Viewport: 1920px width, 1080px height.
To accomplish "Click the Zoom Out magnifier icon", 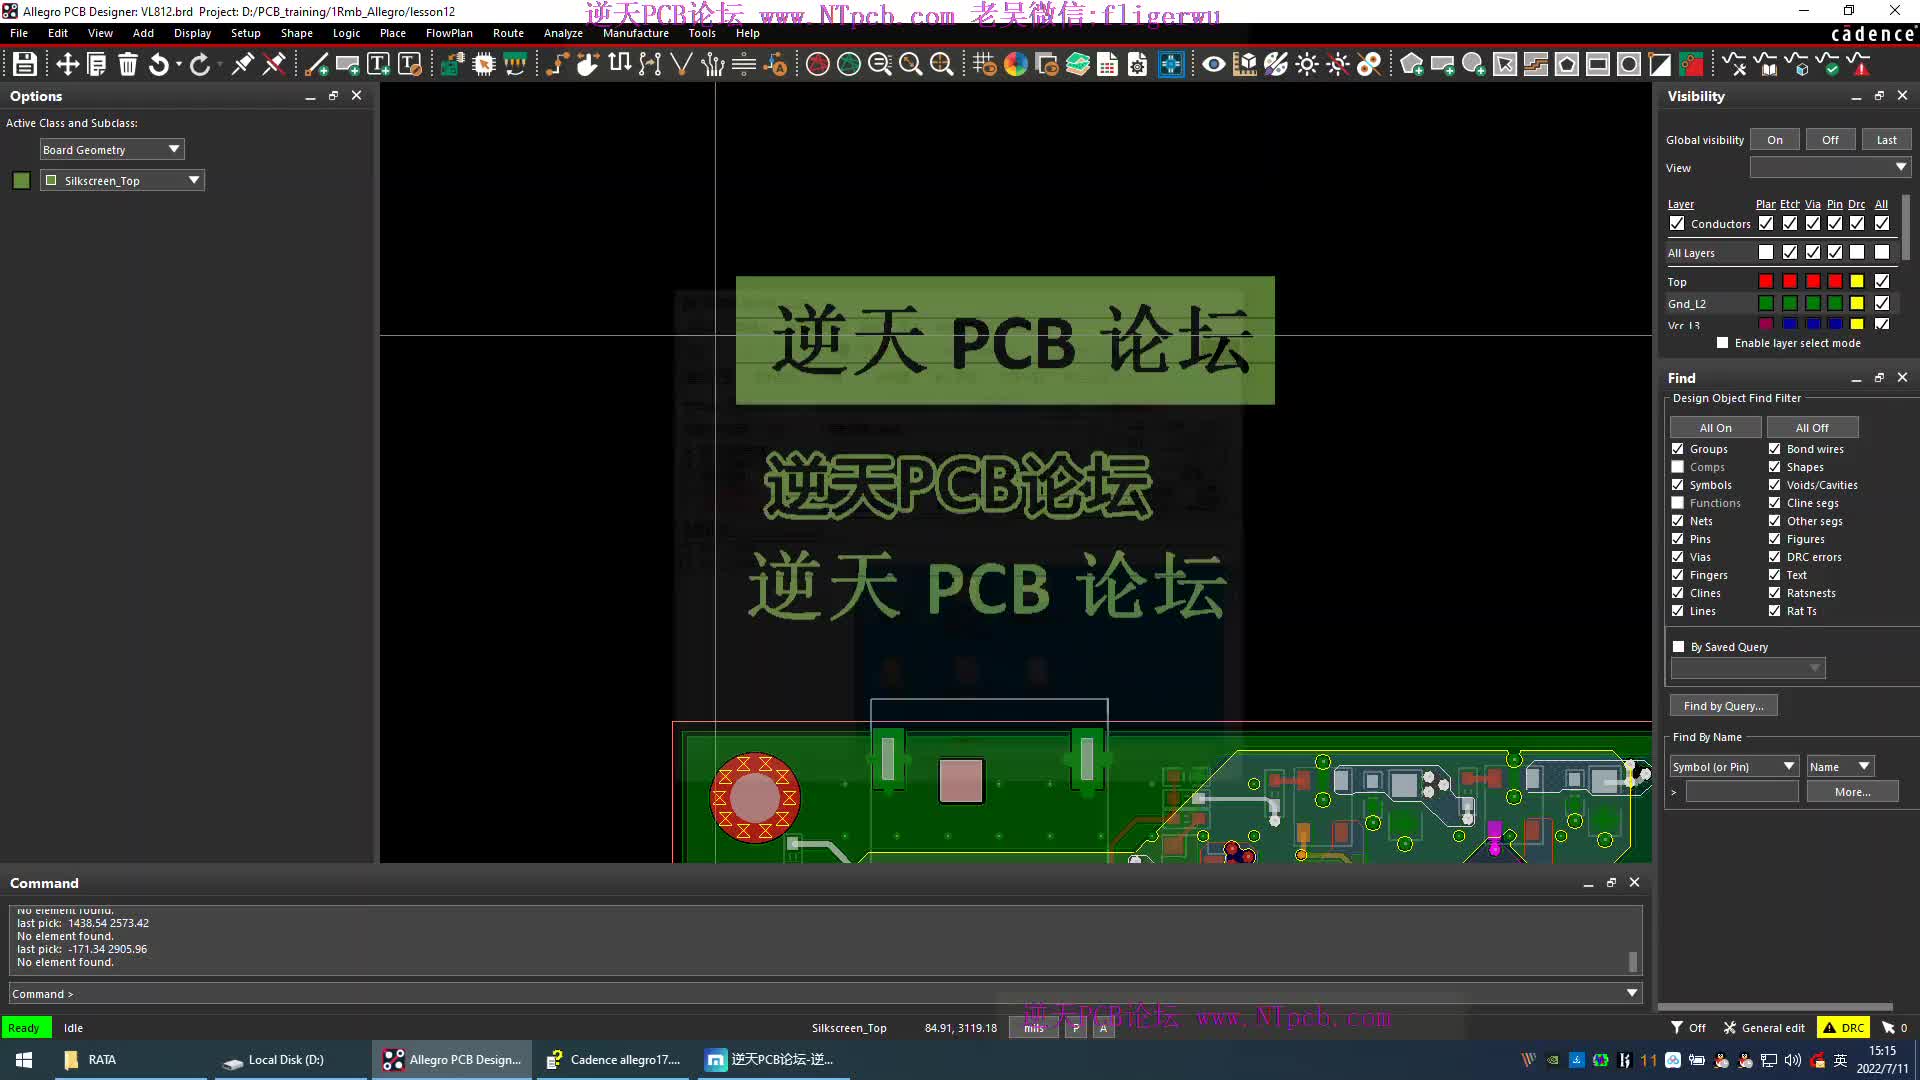I will coord(880,65).
